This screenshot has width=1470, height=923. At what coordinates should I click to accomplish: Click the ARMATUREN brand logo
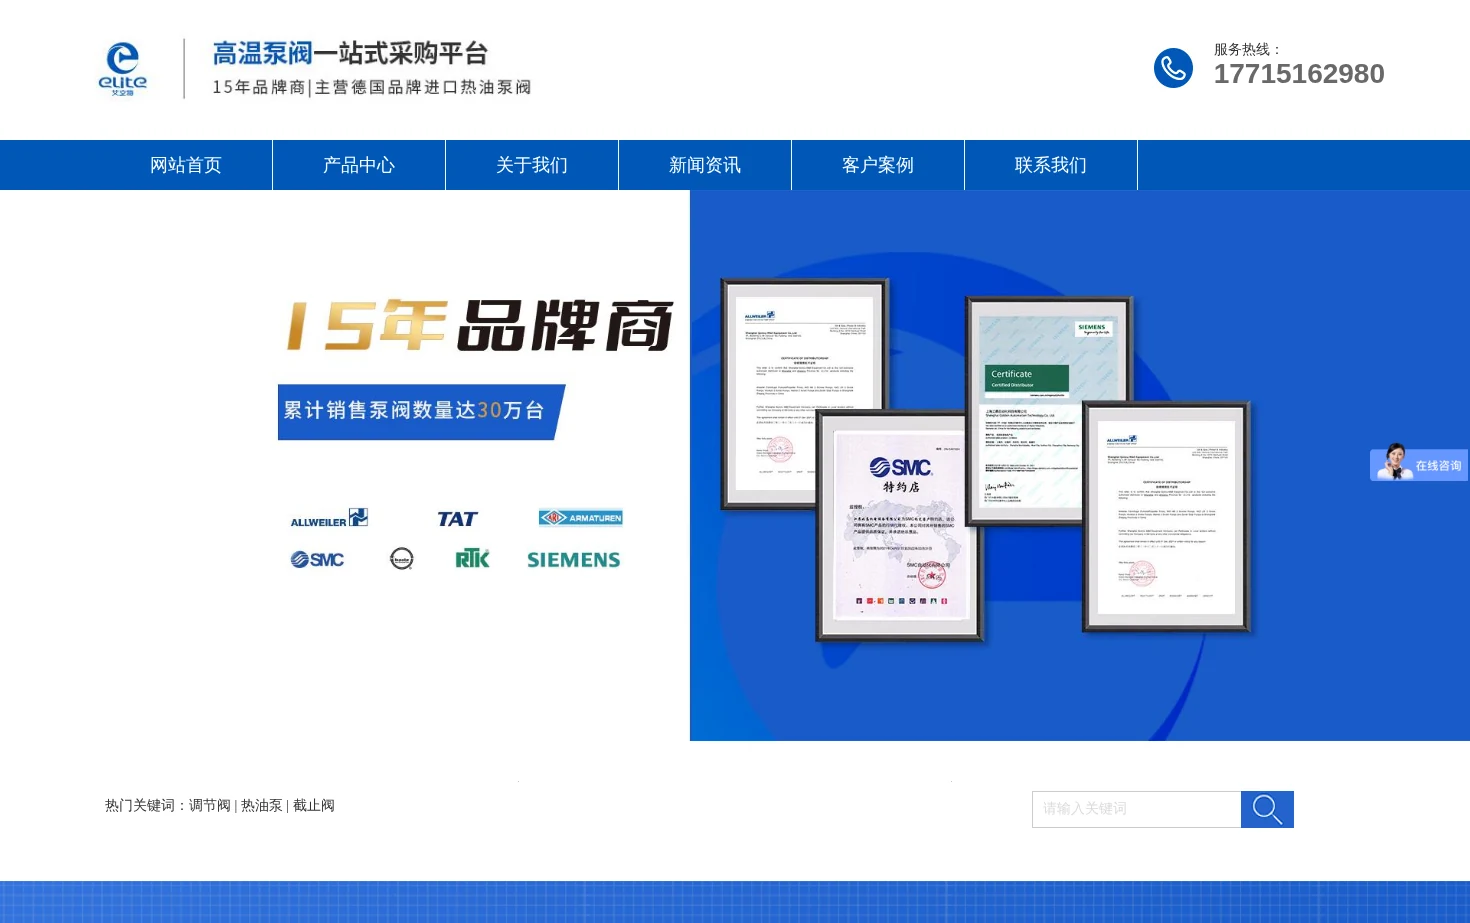581,518
